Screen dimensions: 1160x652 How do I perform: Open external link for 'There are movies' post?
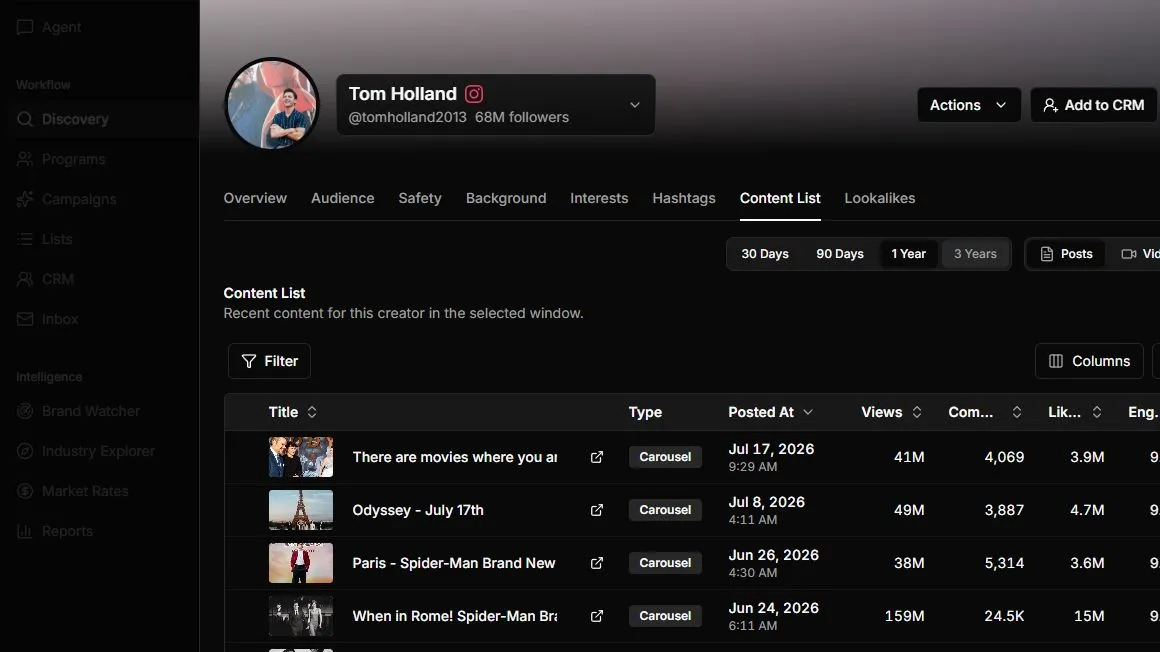point(596,457)
